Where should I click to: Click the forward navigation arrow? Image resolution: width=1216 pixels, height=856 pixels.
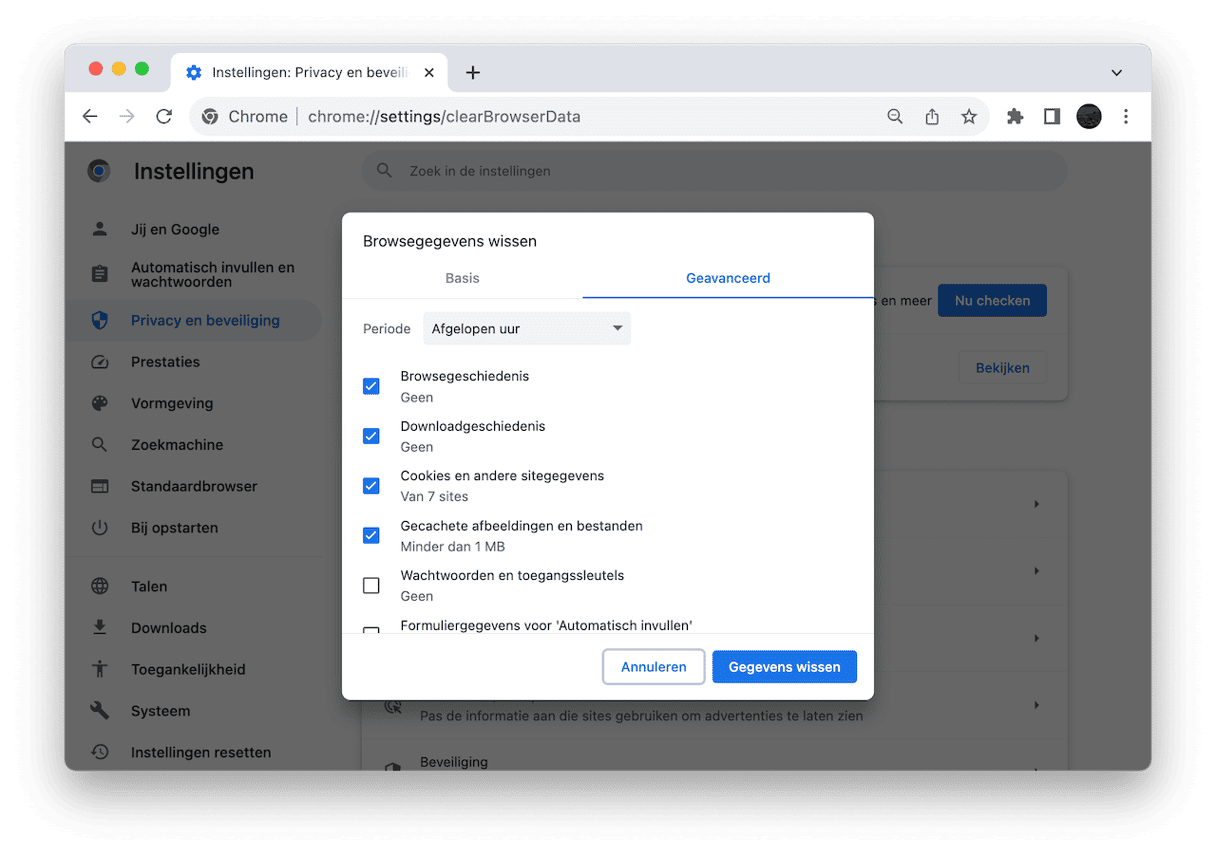[x=127, y=117]
